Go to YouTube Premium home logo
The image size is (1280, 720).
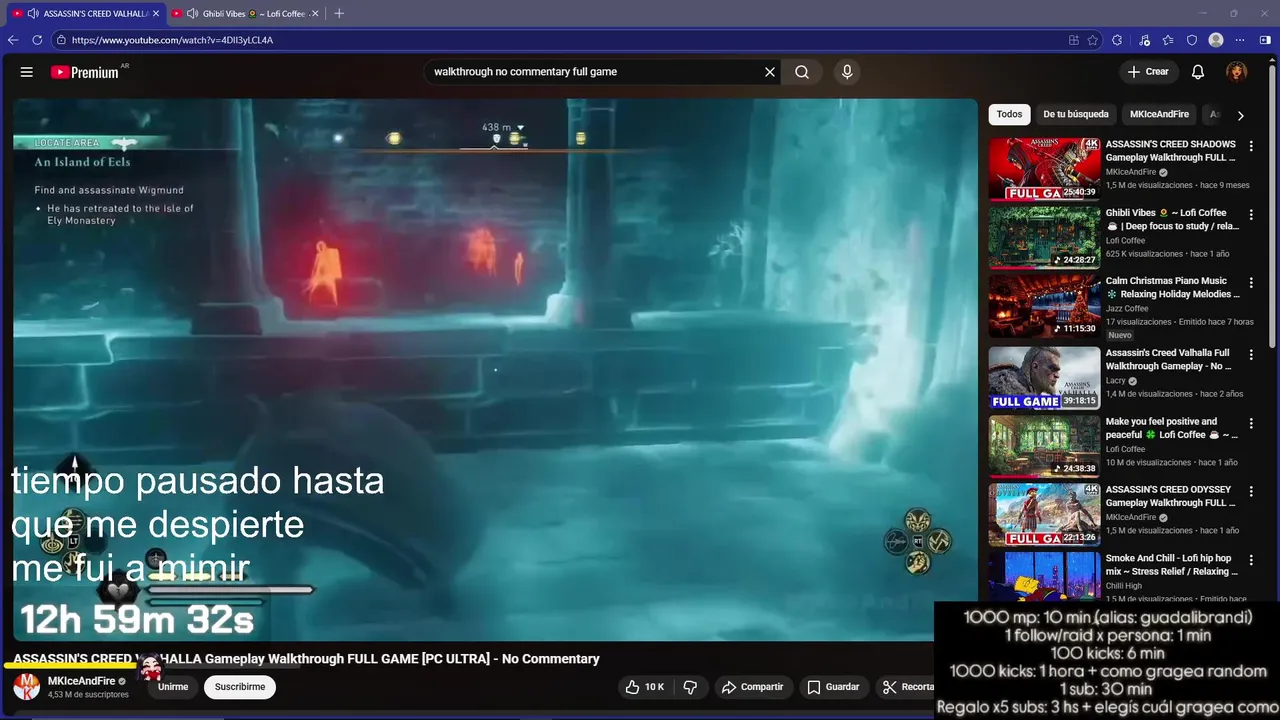coord(87,72)
